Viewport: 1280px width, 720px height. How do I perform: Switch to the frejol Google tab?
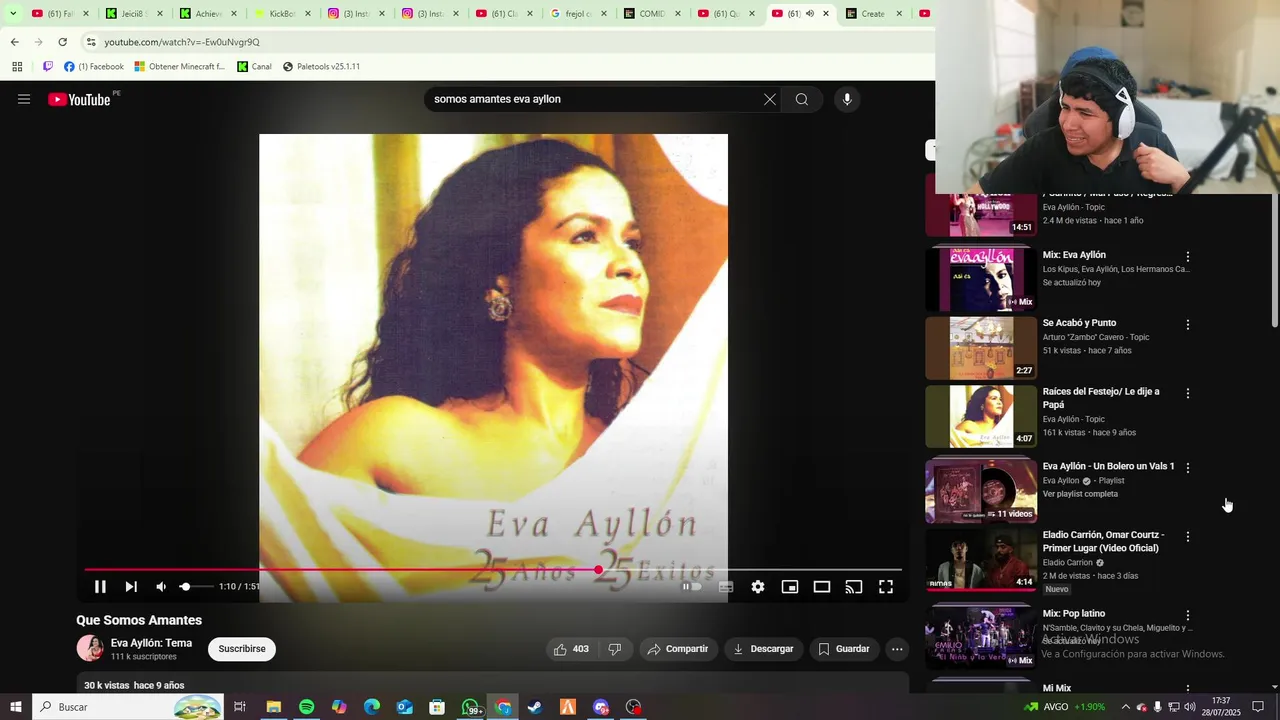pyautogui.click(x=577, y=14)
